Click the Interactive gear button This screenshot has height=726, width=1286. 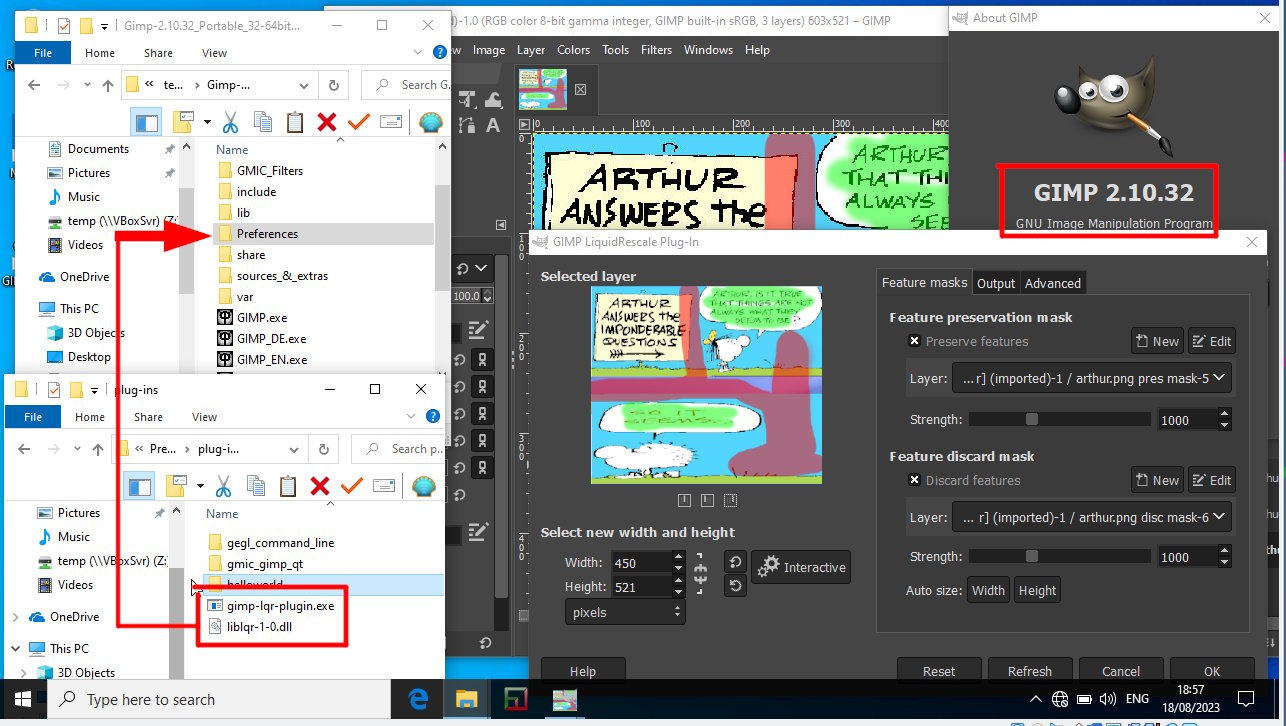coord(801,567)
